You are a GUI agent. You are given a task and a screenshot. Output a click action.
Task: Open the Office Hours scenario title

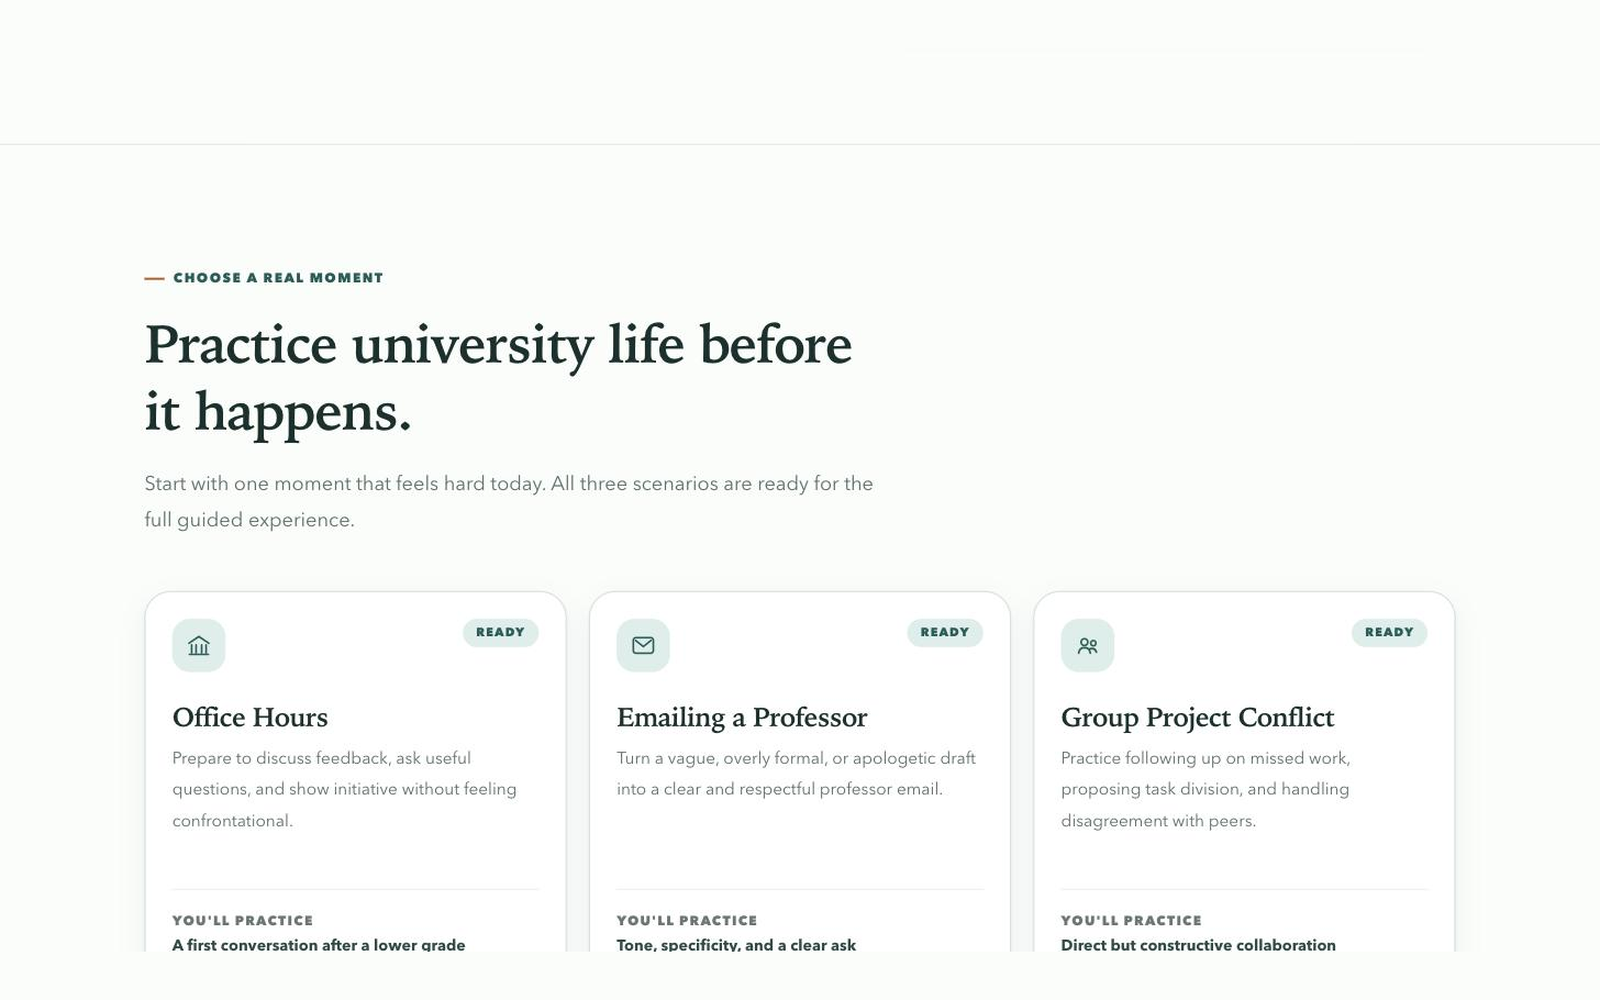pyautogui.click(x=250, y=718)
